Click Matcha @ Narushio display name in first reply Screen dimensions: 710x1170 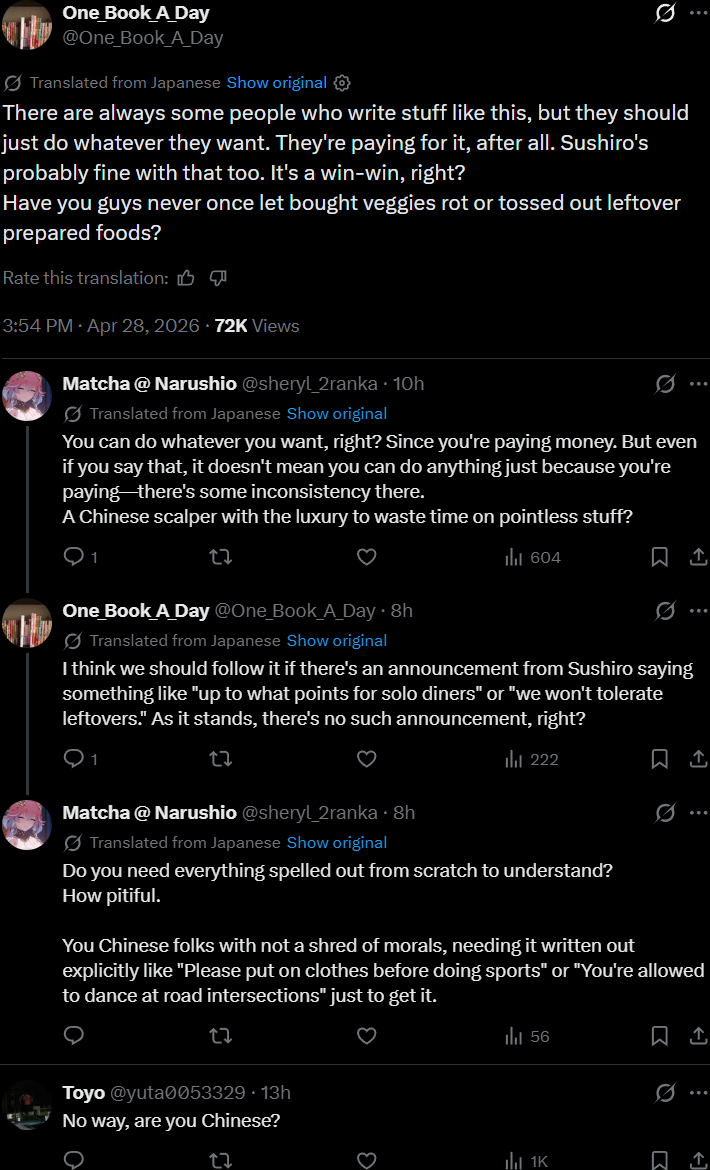tap(150, 384)
